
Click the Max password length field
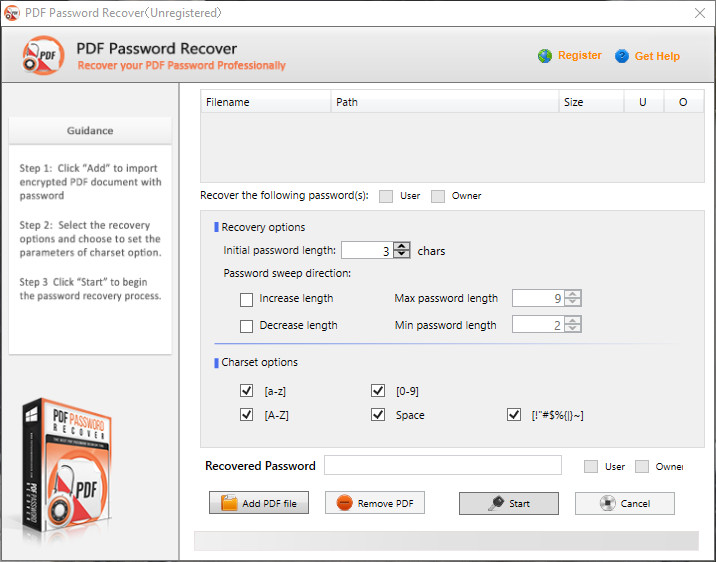[x=538, y=298]
